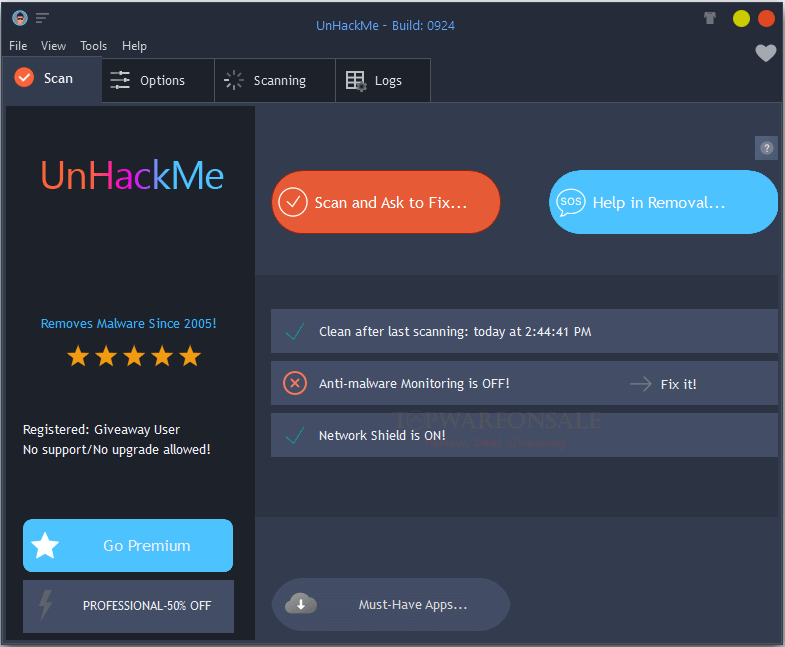This screenshot has height=647, width=785.
Task: Start Scan and Ask to Fix
Action: [x=385, y=202]
